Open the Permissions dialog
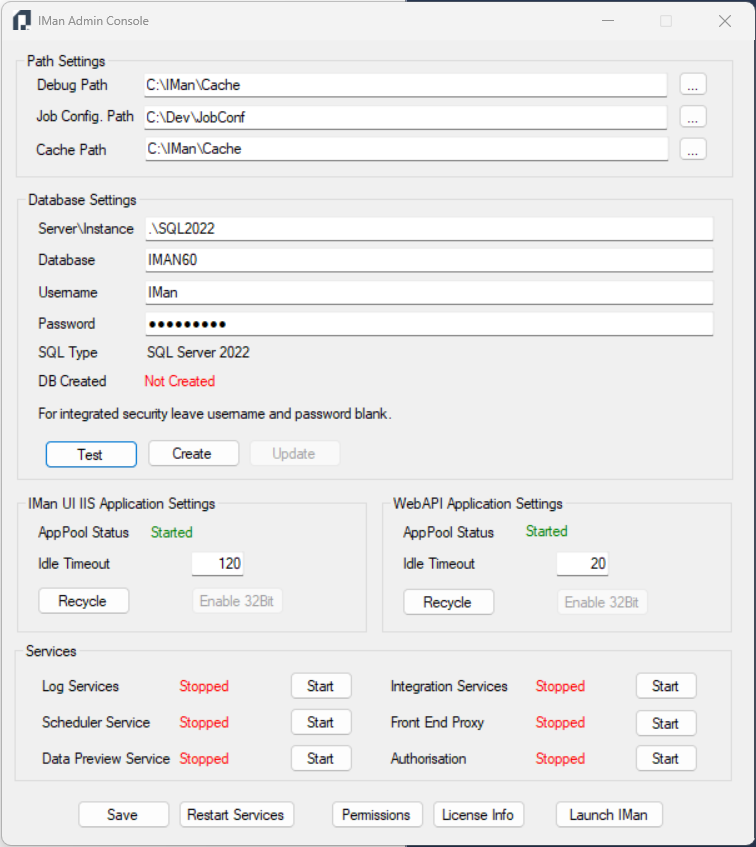The image size is (756, 847). (x=377, y=815)
